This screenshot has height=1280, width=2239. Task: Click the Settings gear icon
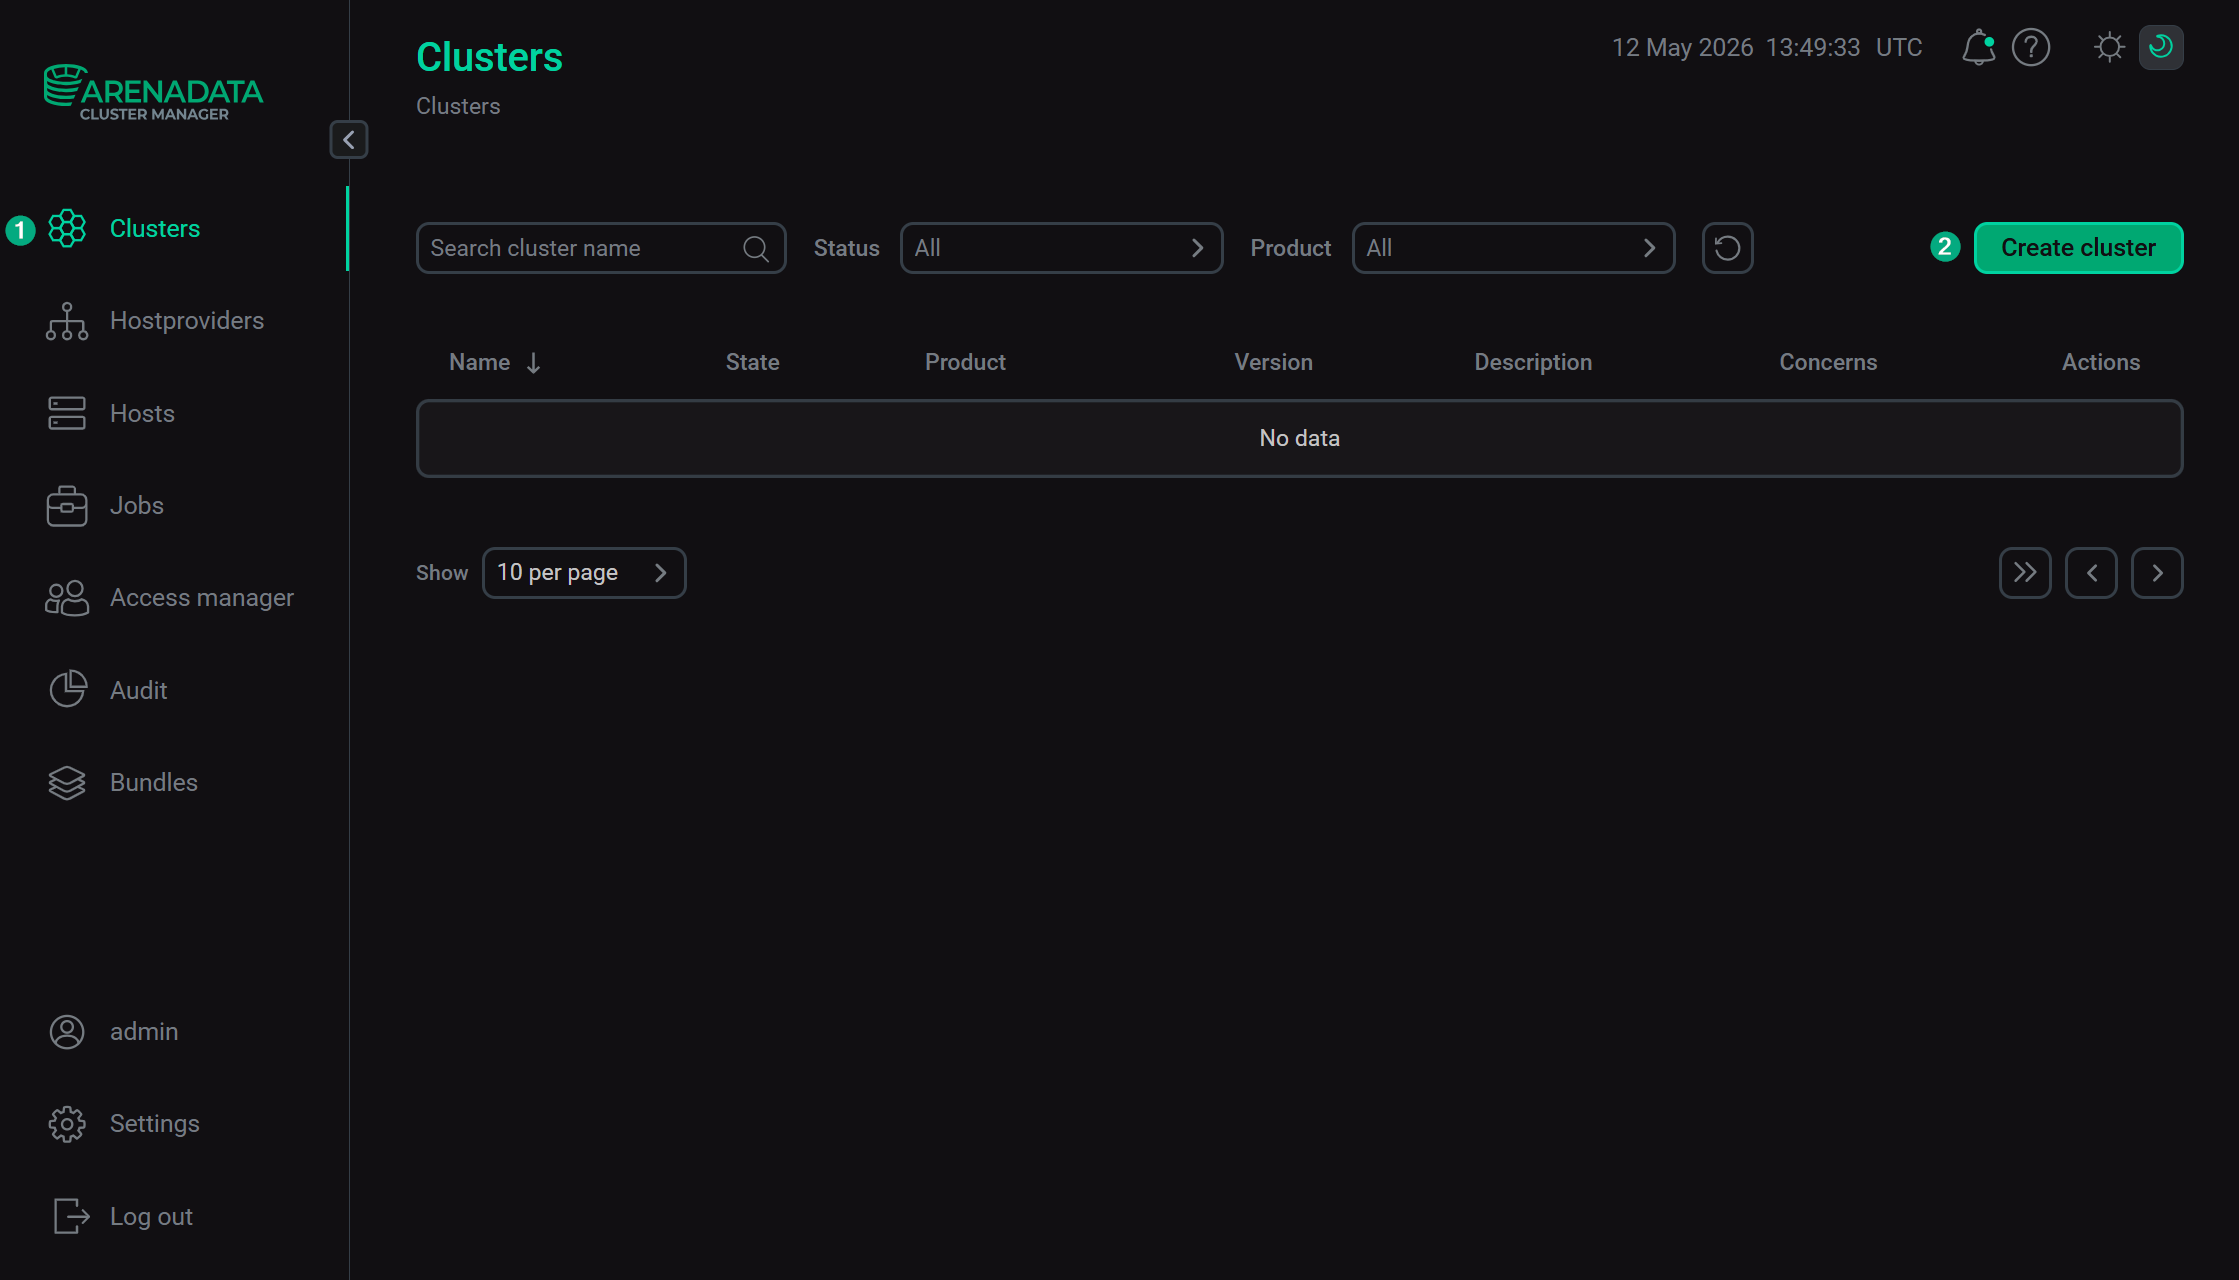[x=67, y=1124]
